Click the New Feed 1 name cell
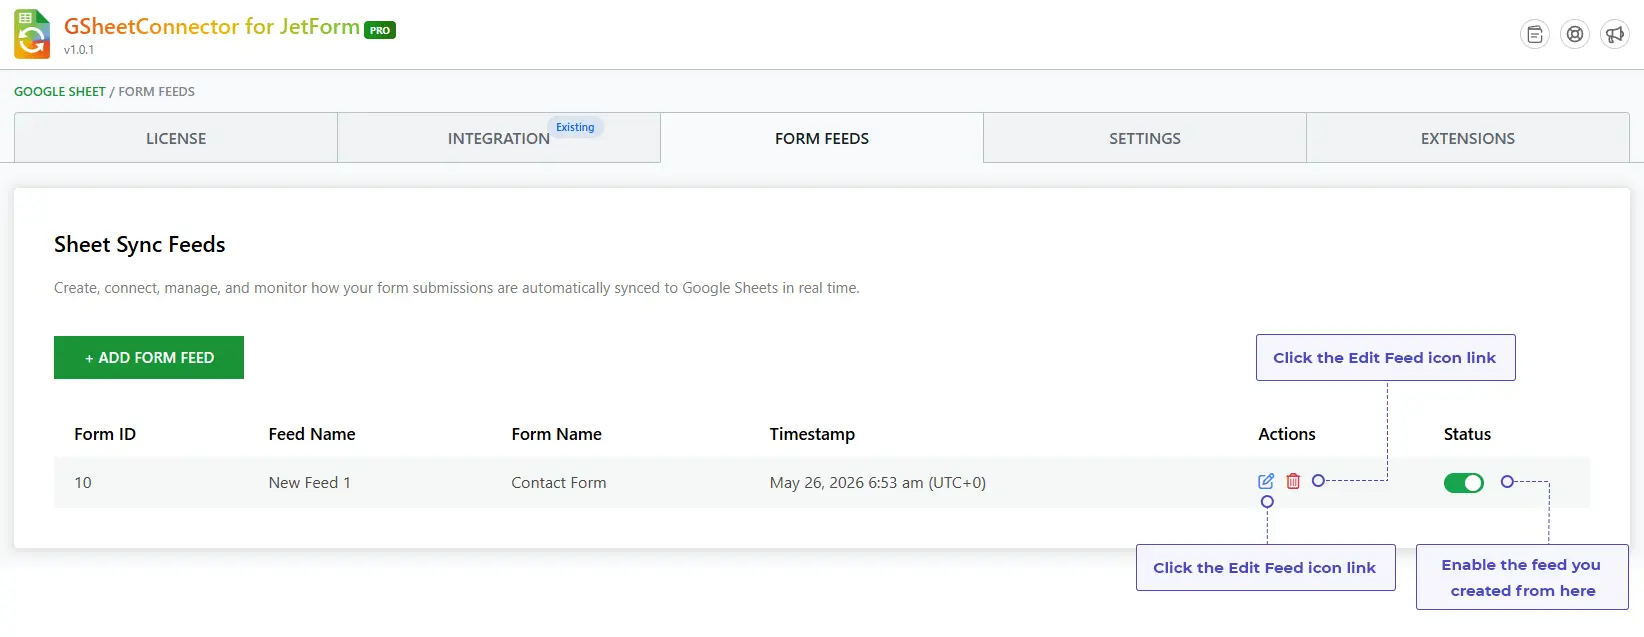This screenshot has height=637, width=1644. coord(310,482)
